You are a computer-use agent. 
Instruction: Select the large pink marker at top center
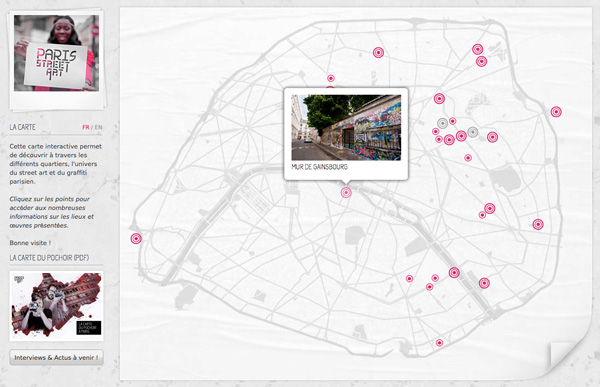pyautogui.click(x=378, y=52)
